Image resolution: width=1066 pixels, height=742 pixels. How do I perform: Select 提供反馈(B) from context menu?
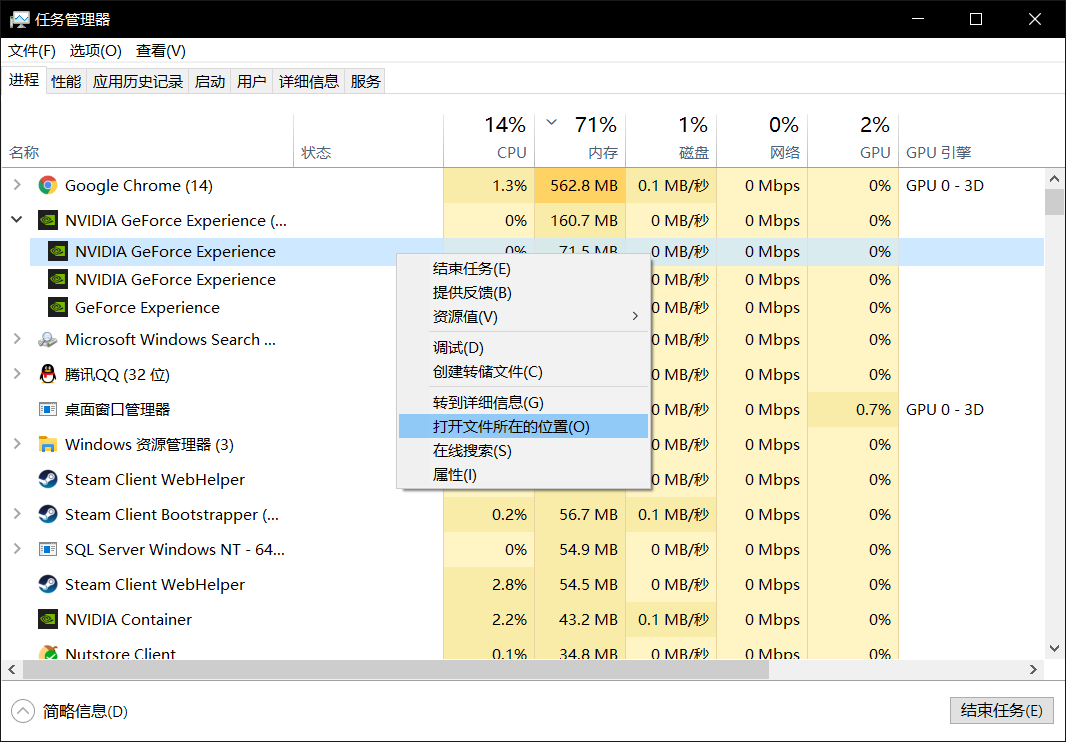coord(523,293)
